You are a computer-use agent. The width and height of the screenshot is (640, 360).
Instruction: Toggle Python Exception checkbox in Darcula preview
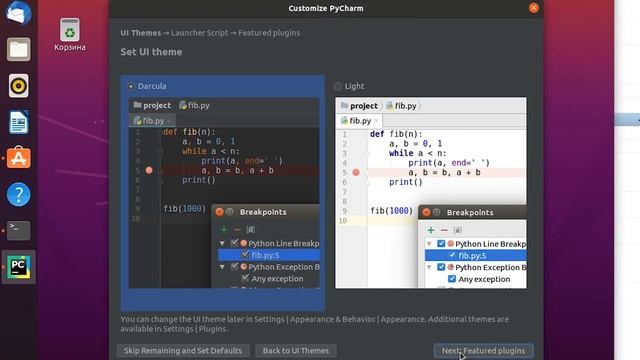point(234,267)
